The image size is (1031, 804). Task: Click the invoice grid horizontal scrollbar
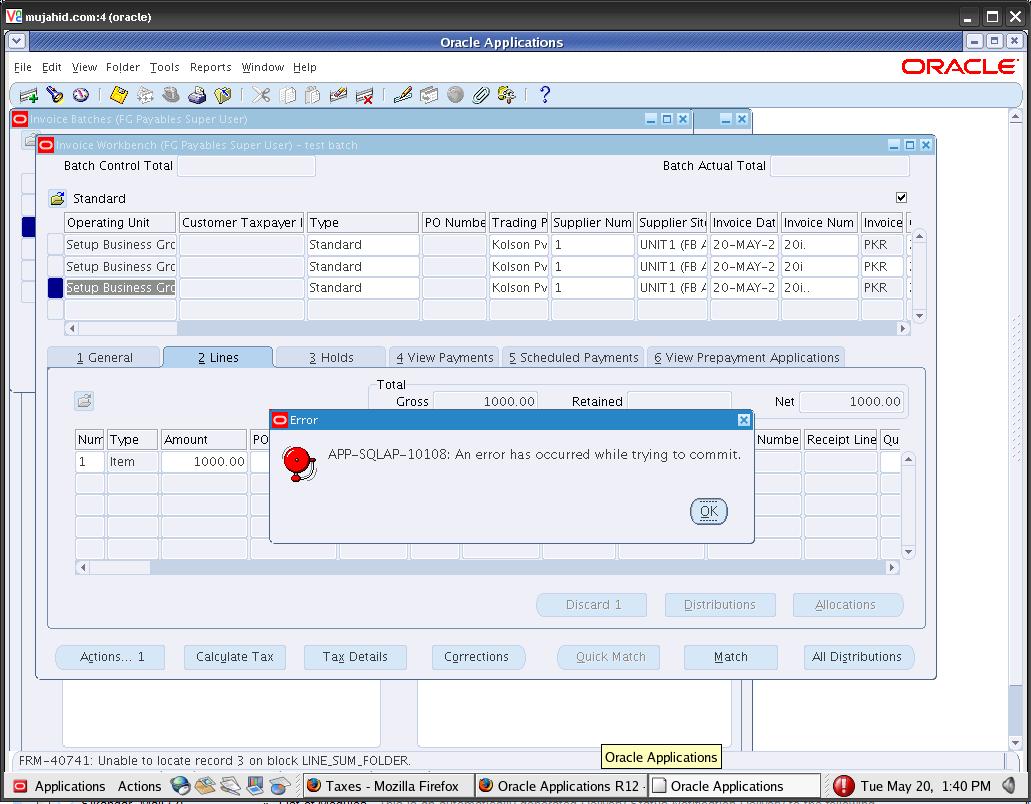pos(487,328)
